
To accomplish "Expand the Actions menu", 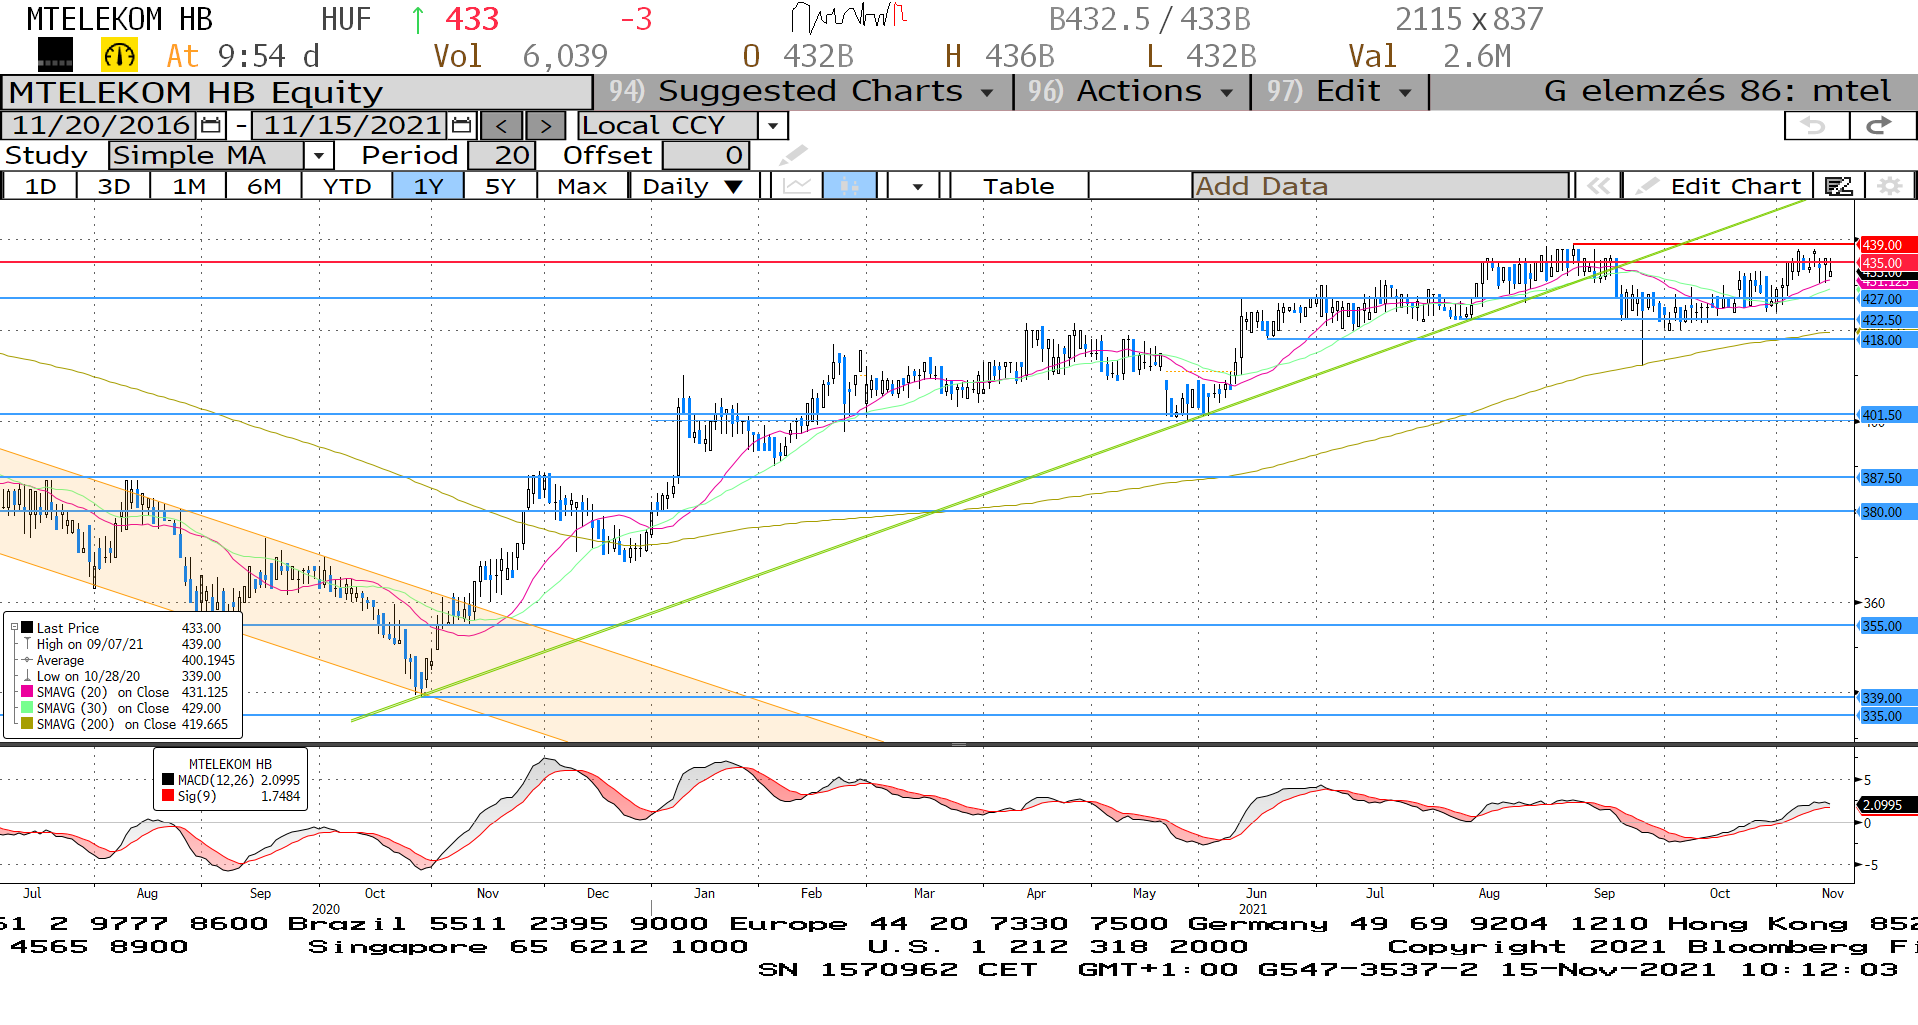I will click(x=1132, y=91).
